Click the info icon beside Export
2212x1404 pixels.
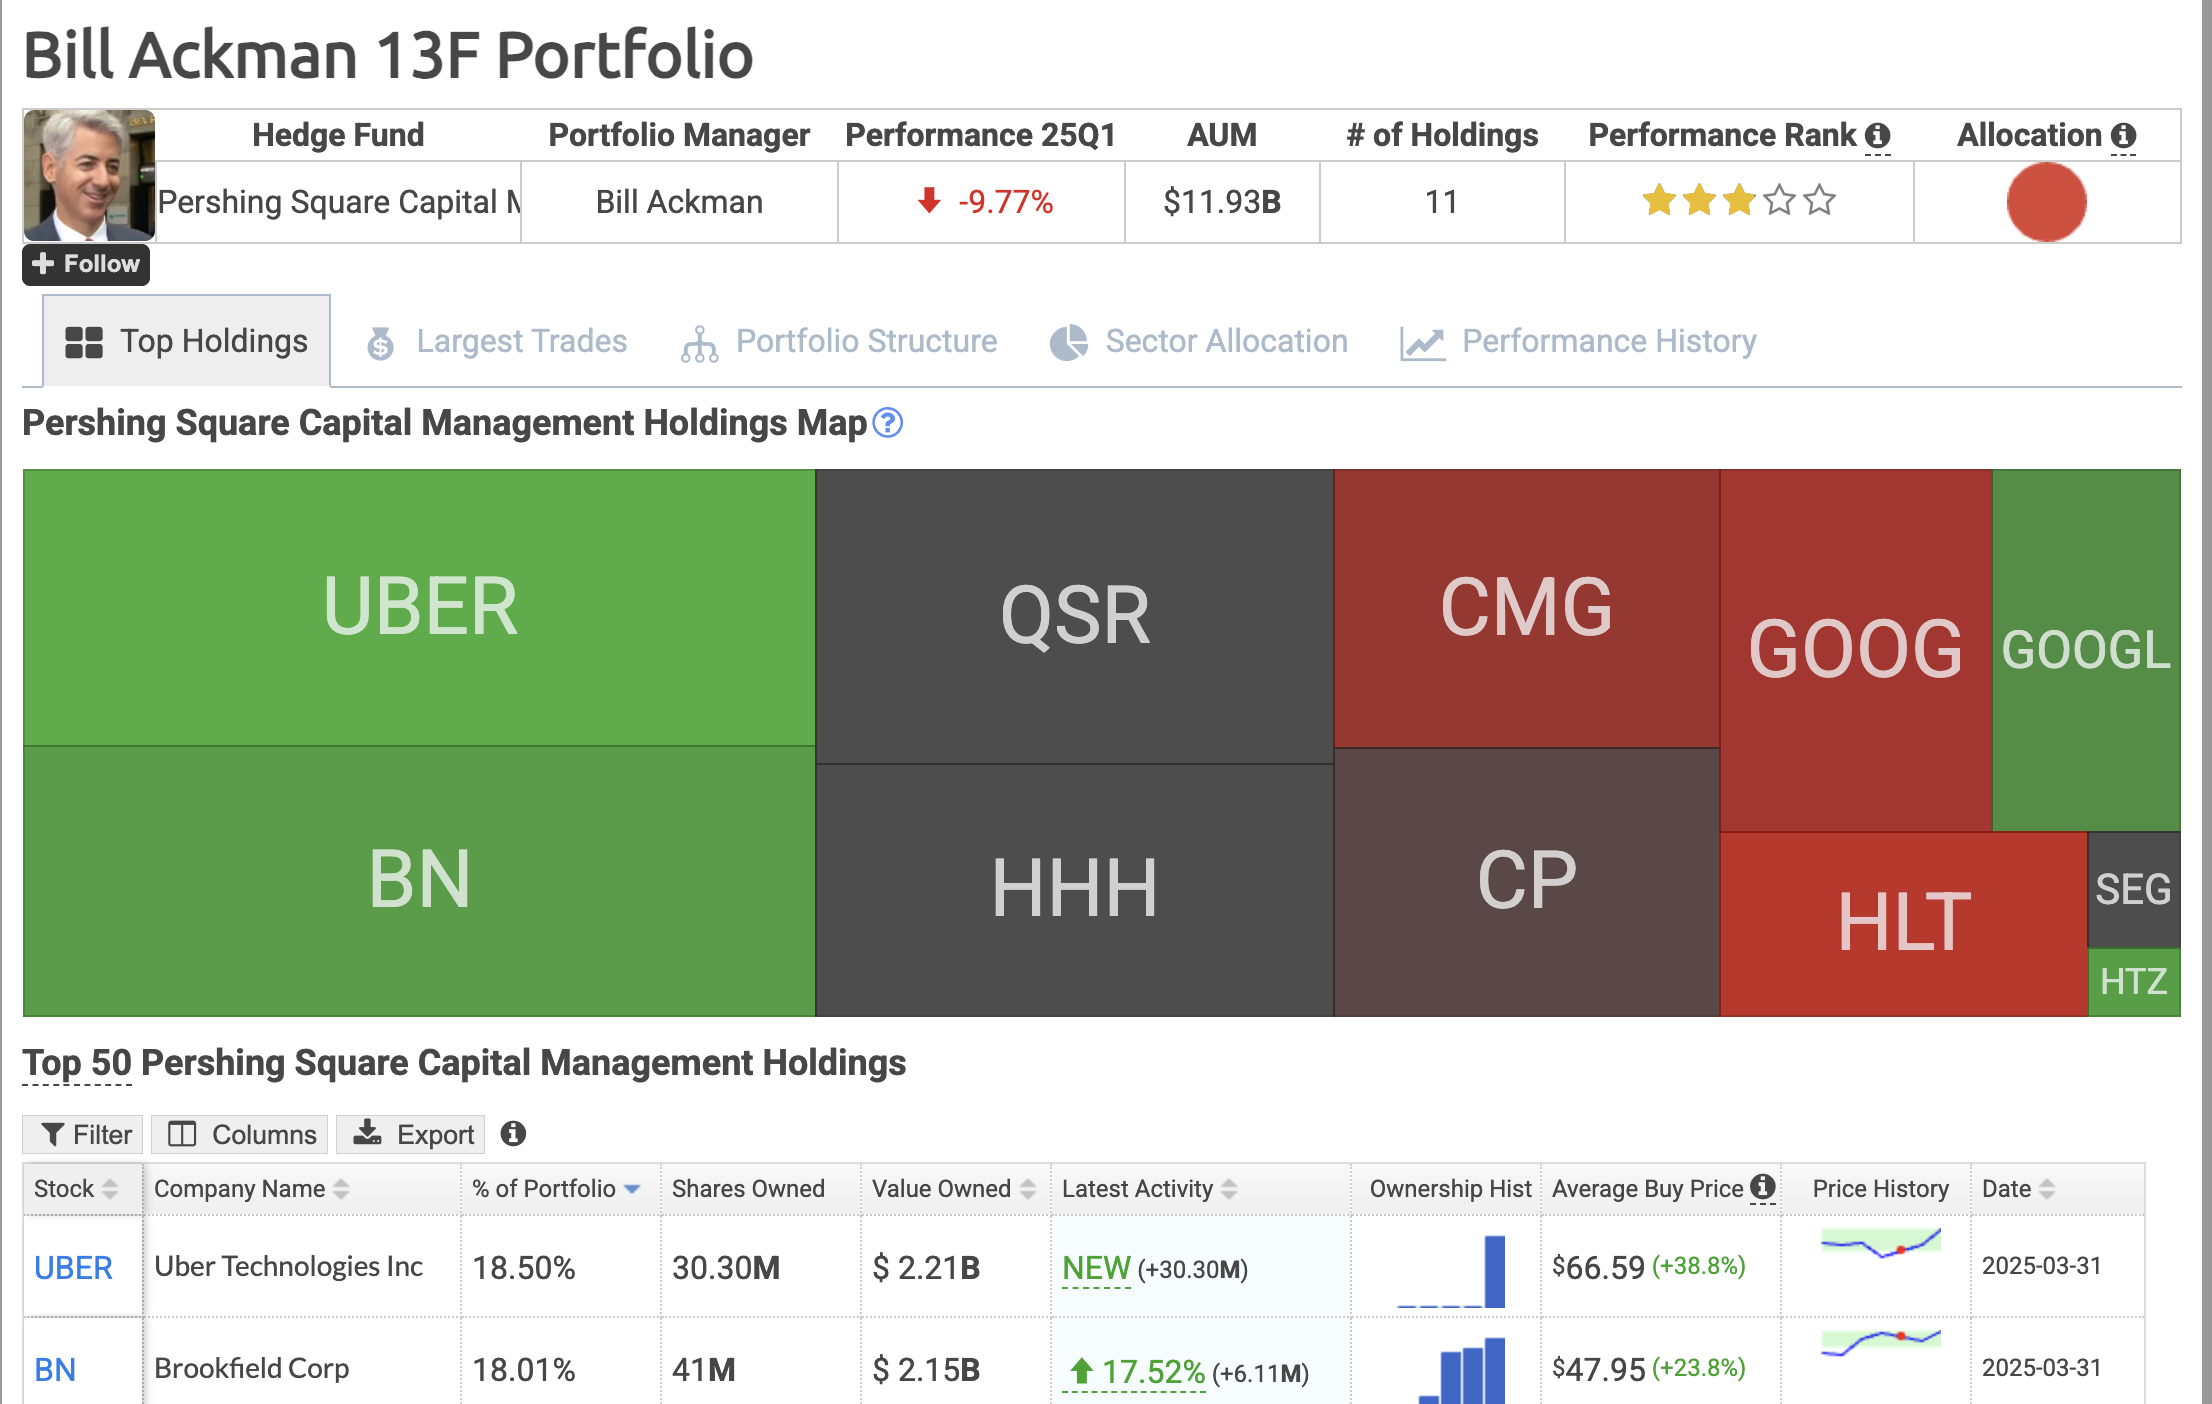[513, 1133]
